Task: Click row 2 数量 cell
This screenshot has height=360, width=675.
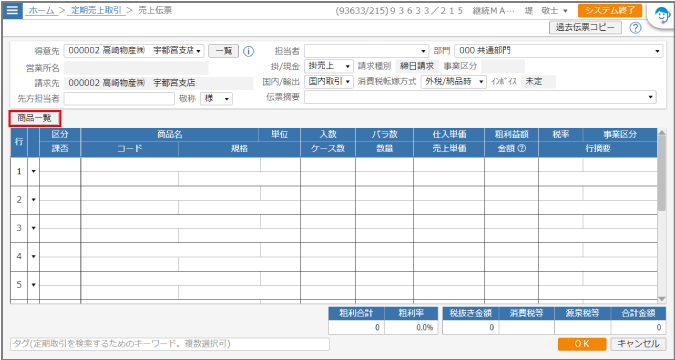Action: (x=384, y=207)
